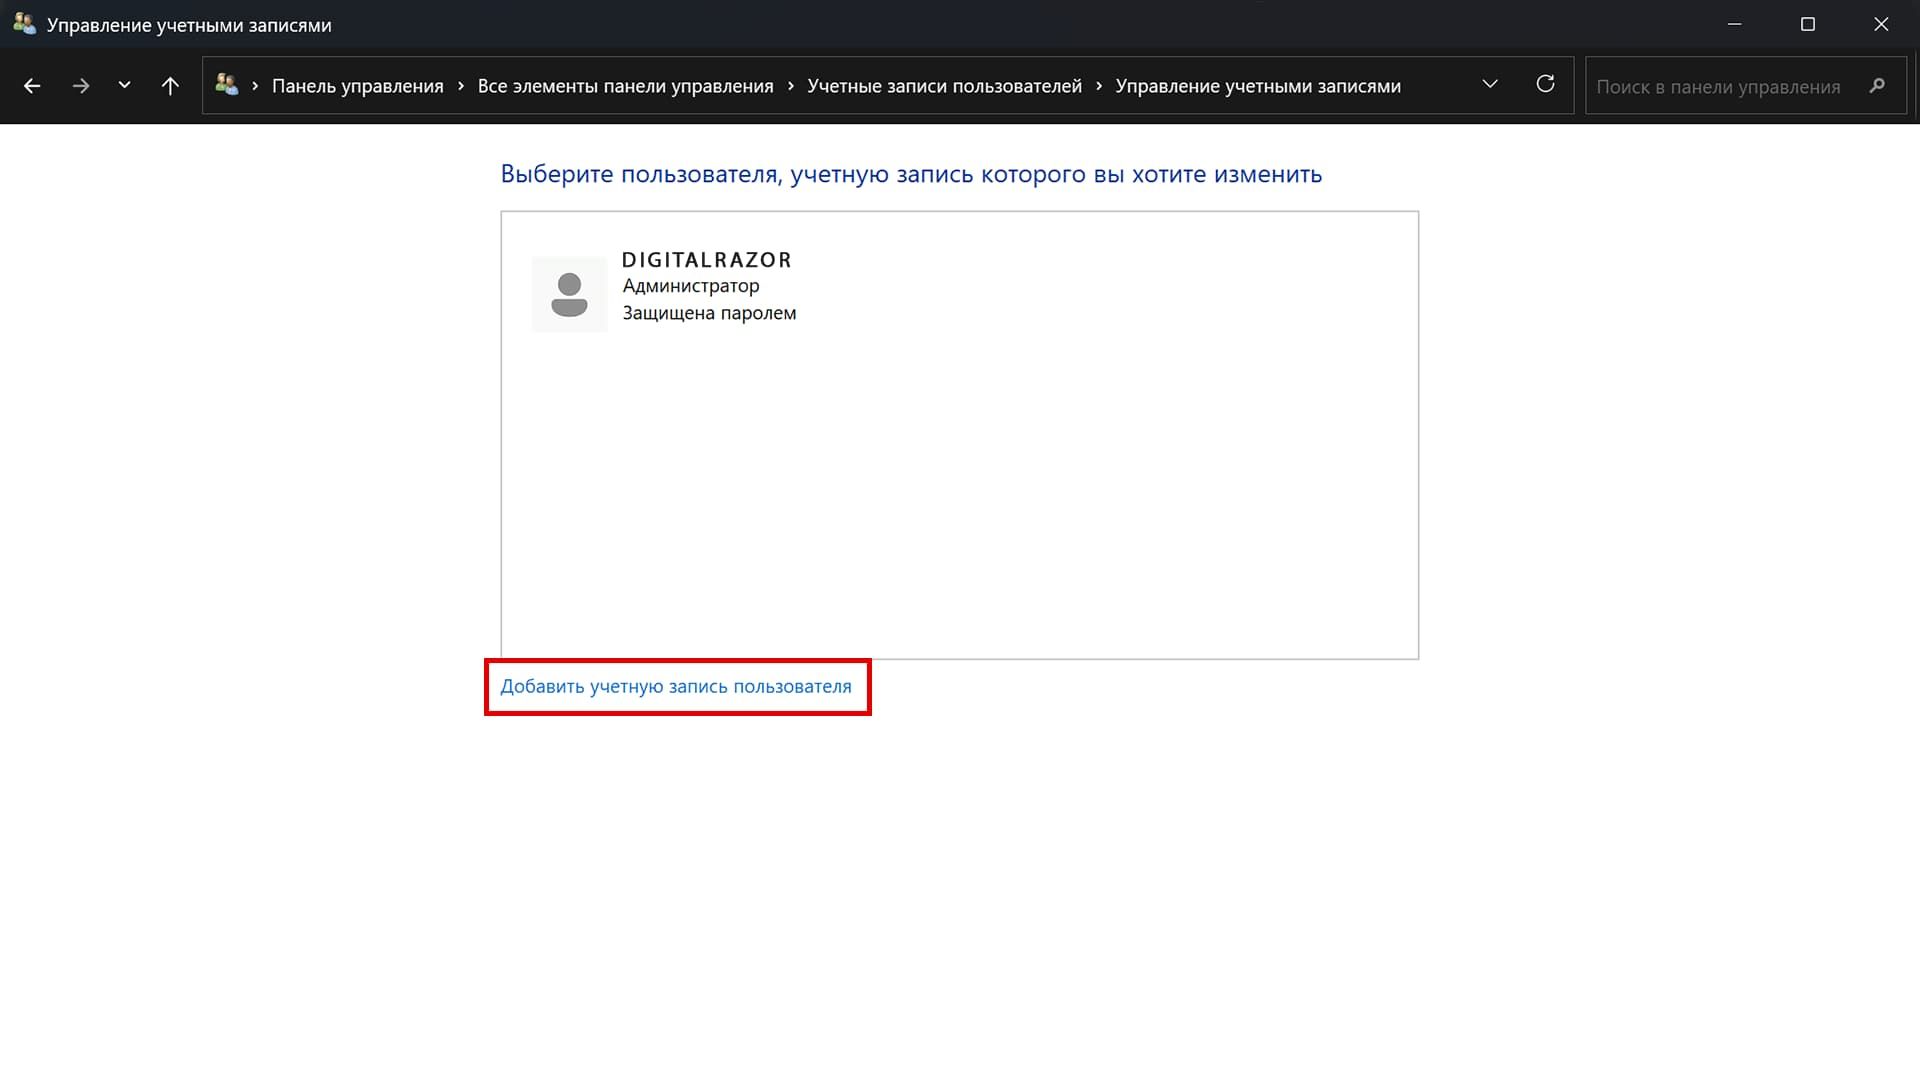This screenshot has height=1080, width=1920.
Task: Click Управление учетными записями breadcrumb
Action: 1257,86
